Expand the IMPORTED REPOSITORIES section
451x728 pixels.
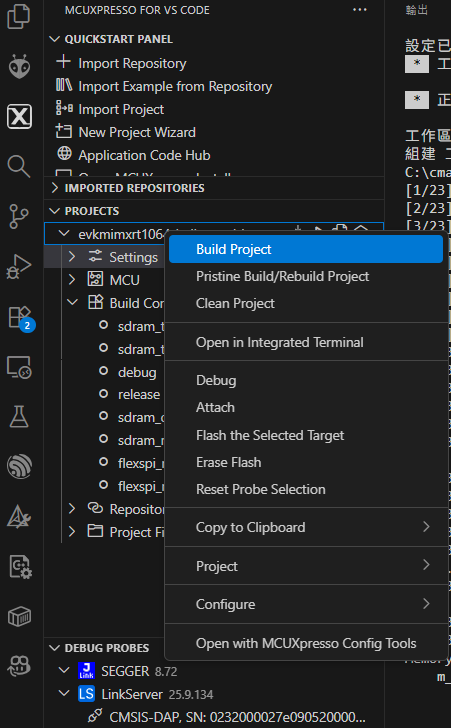click(55, 188)
